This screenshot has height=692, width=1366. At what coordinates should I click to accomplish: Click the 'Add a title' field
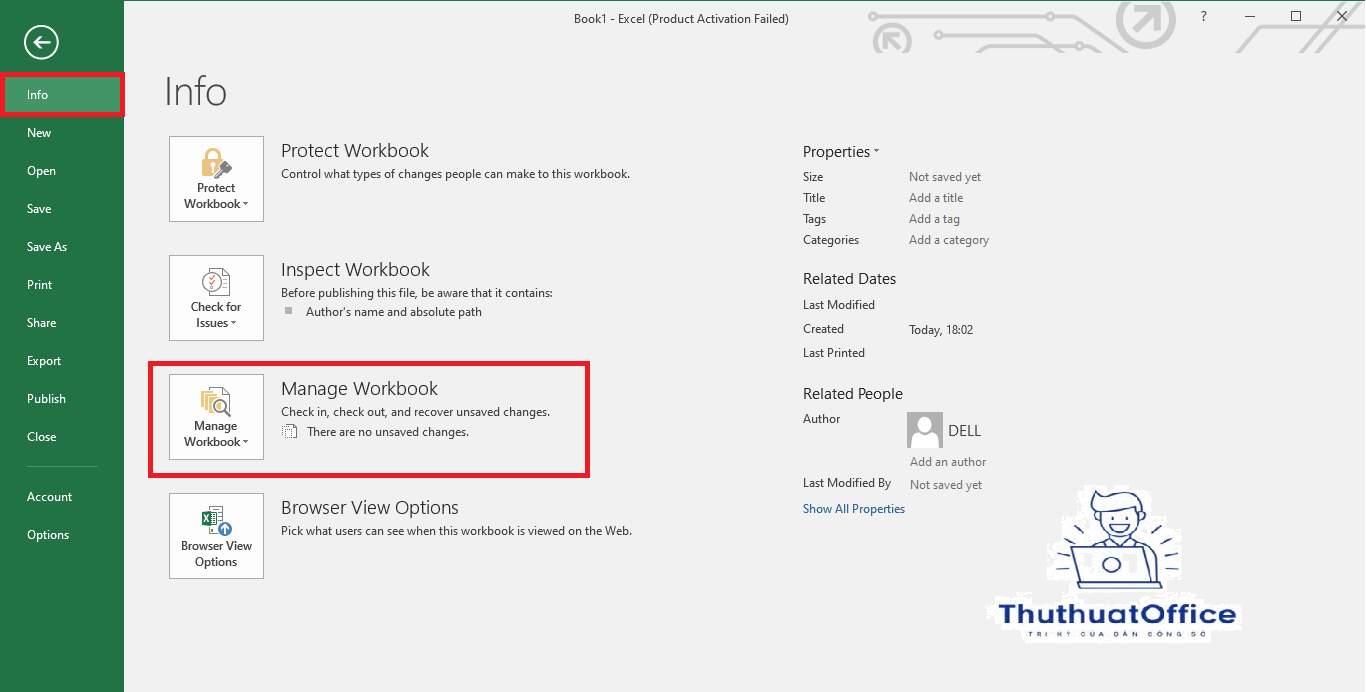point(936,198)
